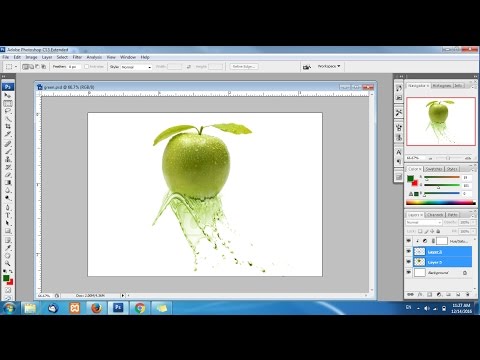Click the navigator zoom out button
This screenshot has width=480, height=360.
430,158
